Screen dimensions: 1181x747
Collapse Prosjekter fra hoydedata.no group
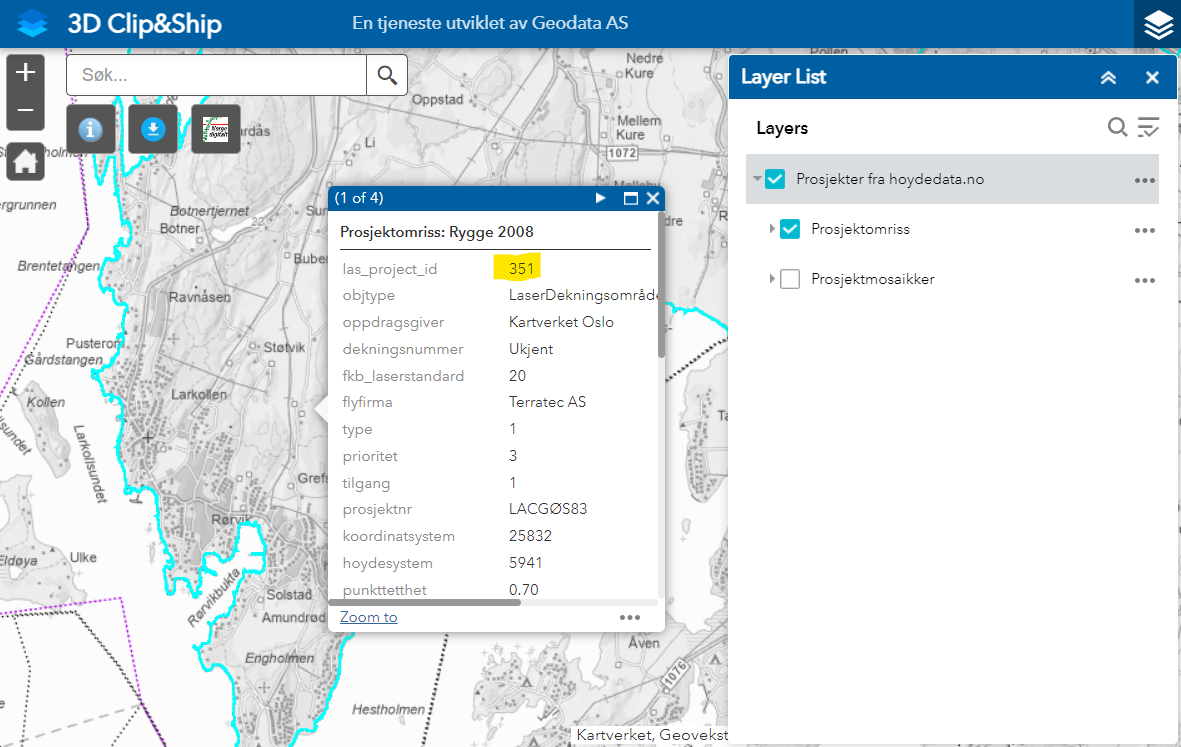[x=757, y=179]
